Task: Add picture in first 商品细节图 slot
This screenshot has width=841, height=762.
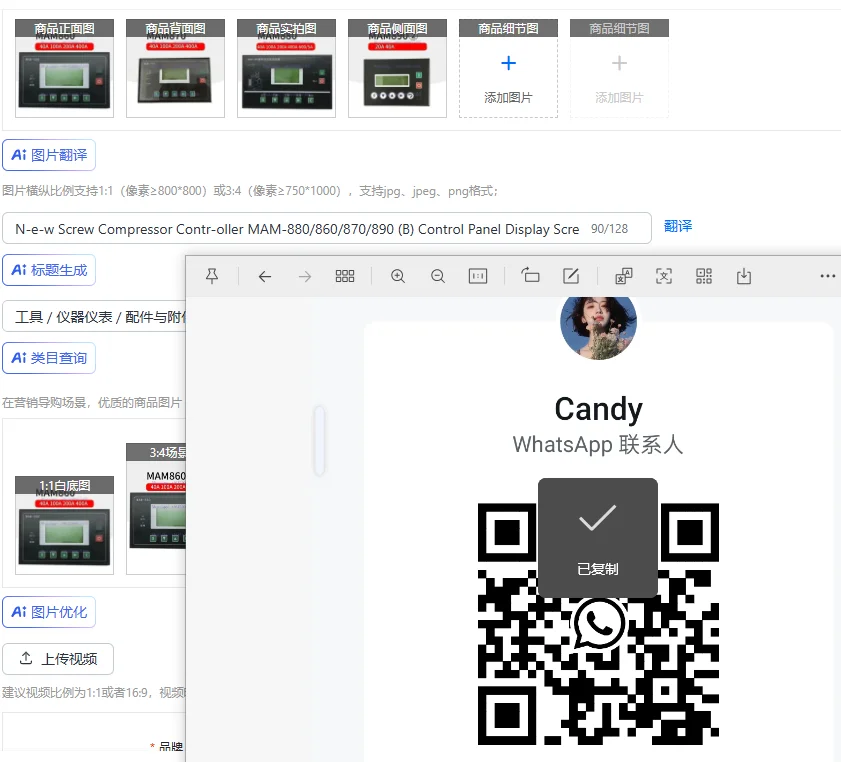Action: click(508, 68)
